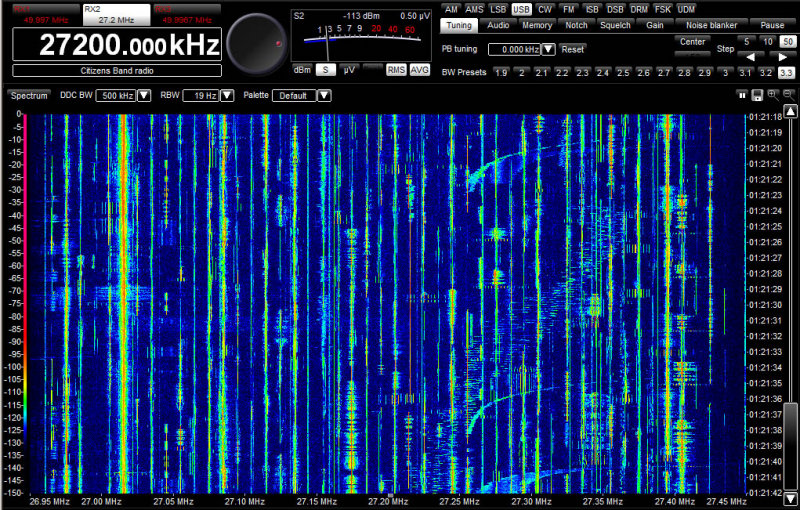Choose the 1.9 bandwidth preset

[501, 72]
